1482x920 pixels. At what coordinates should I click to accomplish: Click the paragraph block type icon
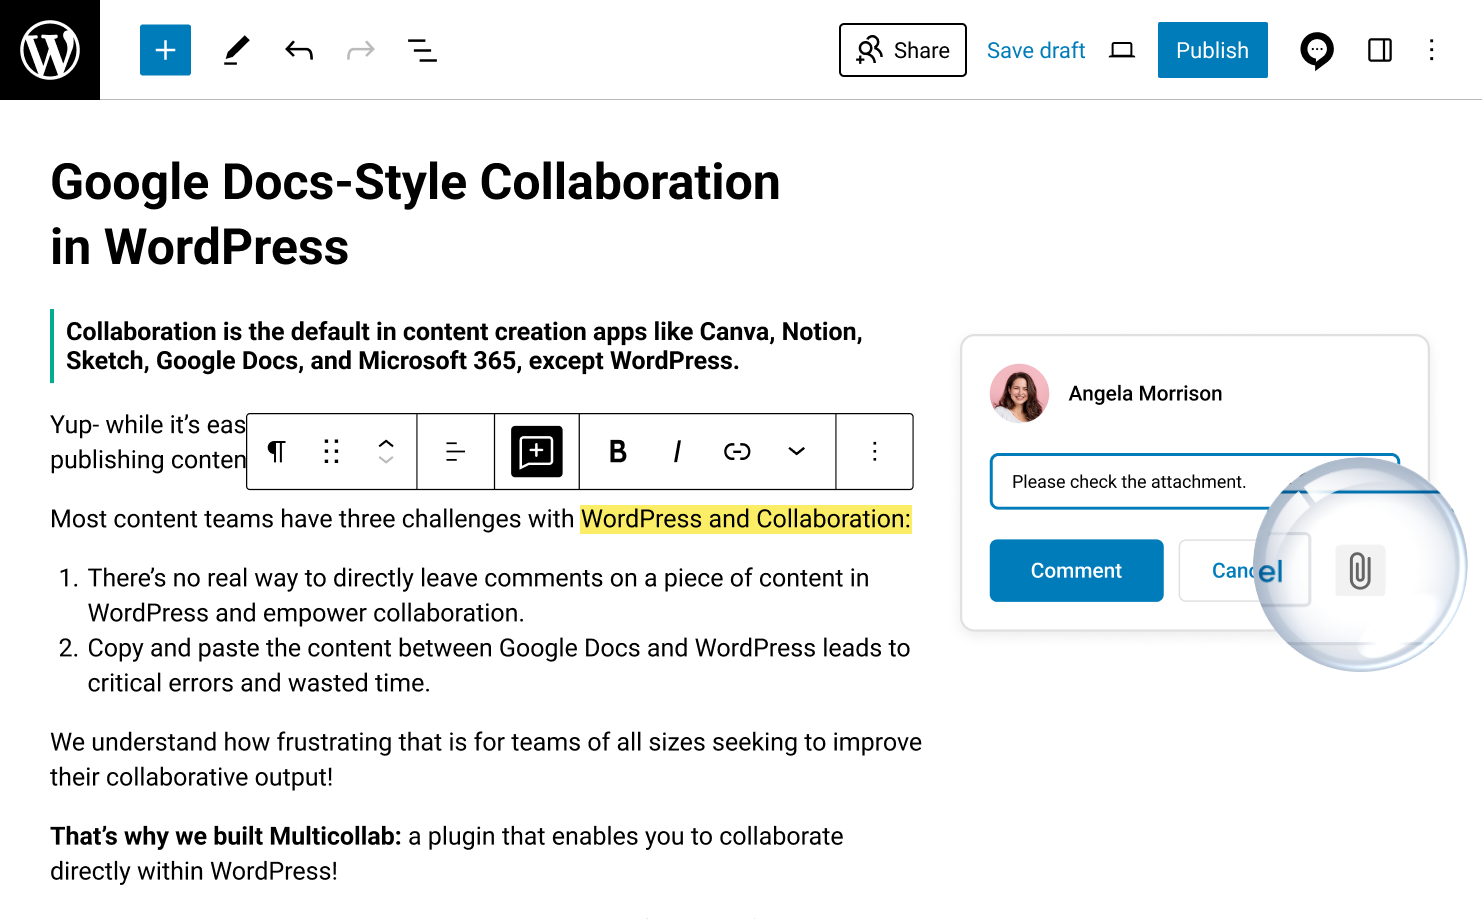(x=277, y=452)
